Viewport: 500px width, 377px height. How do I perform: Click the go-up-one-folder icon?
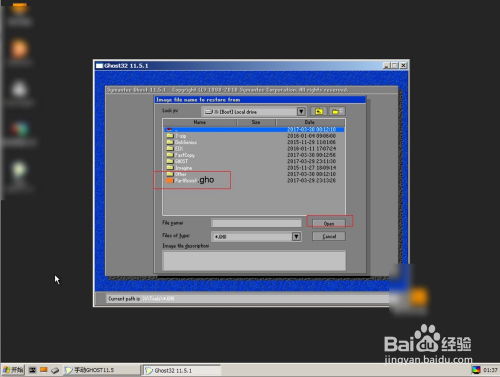tap(319, 111)
